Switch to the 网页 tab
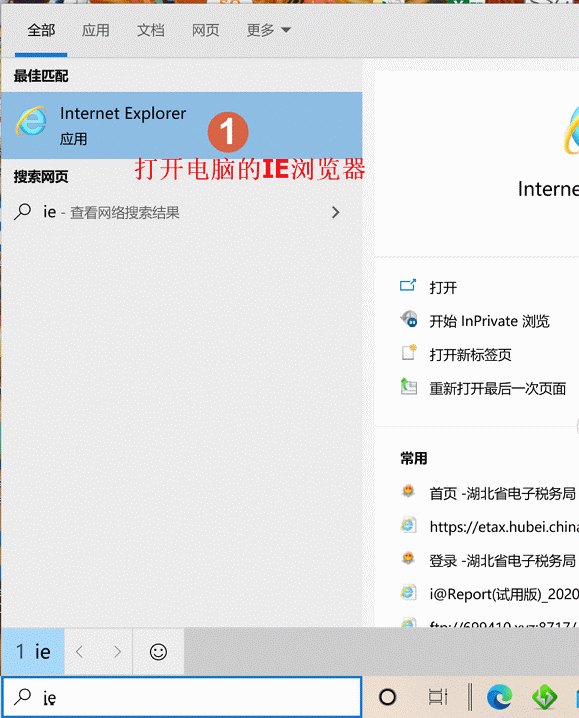Viewport: 579px width, 718px height. tap(205, 30)
